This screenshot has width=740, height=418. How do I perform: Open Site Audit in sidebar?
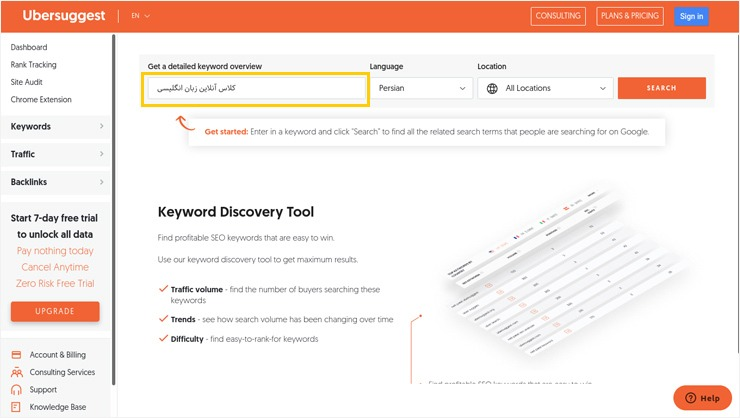(x=26, y=82)
